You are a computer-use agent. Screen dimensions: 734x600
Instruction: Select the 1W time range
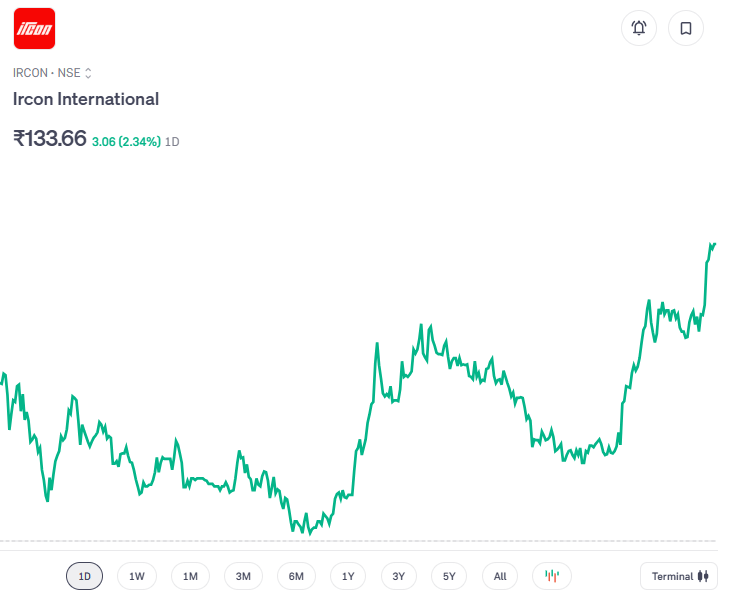tap(137, 576)
